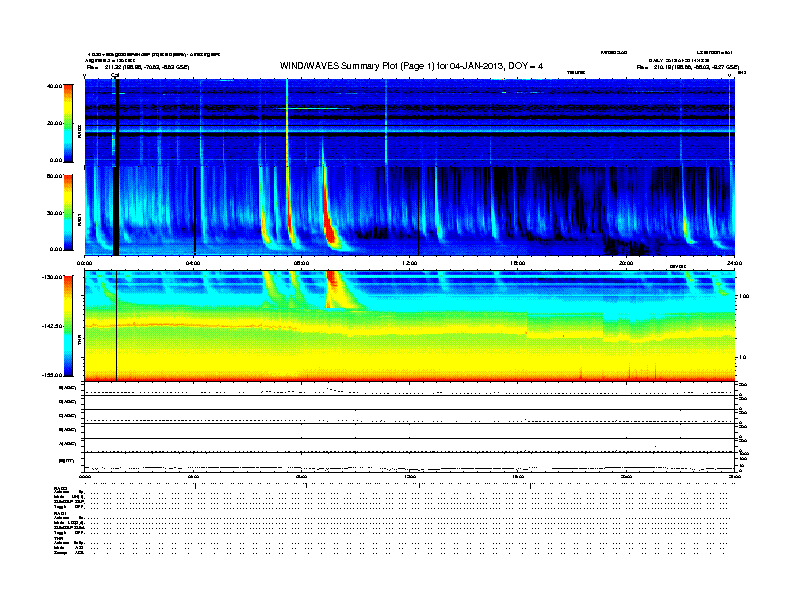
Task: Click 04:00 tick label under RAD1 panel
Action: click(193, 263)
